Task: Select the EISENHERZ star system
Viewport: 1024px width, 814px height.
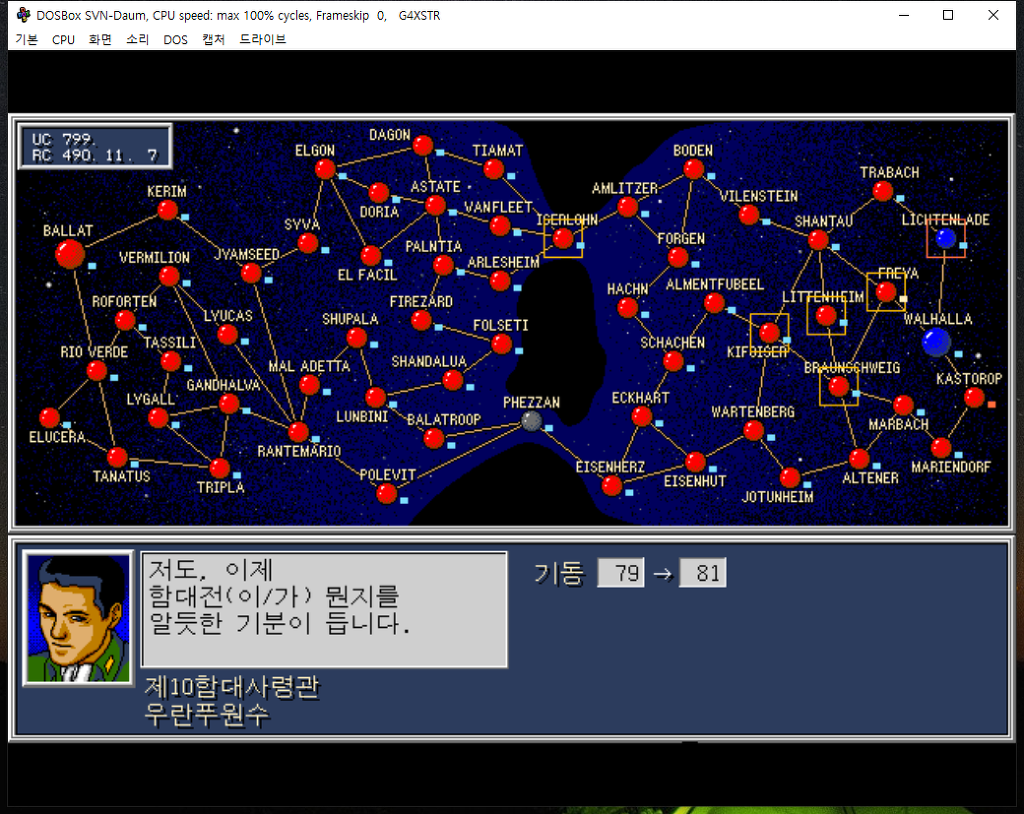Action: [612, 485]
